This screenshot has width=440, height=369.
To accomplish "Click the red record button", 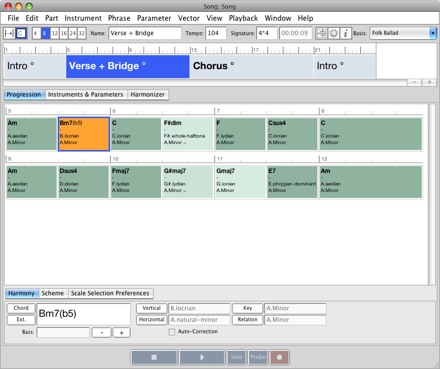I will coord(279,357).
